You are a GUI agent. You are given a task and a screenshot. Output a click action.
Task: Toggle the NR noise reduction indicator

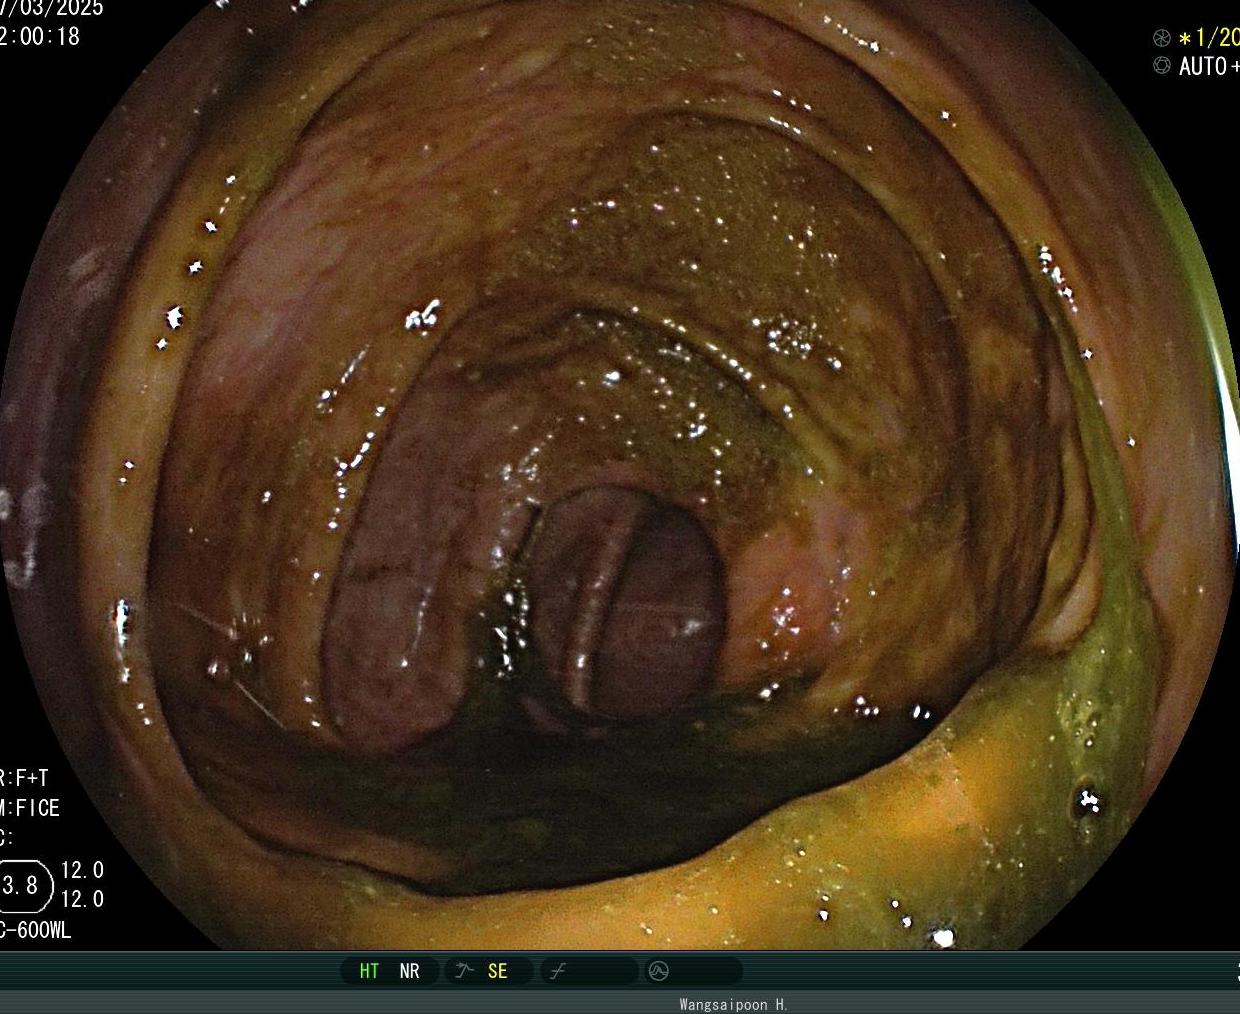[409, 971]
